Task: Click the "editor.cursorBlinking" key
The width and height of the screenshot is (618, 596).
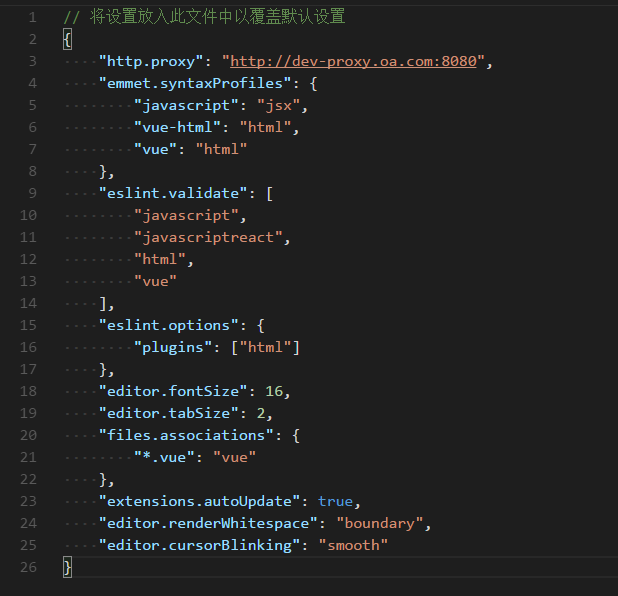Action: pyautogui.click(x=199, y=546)
